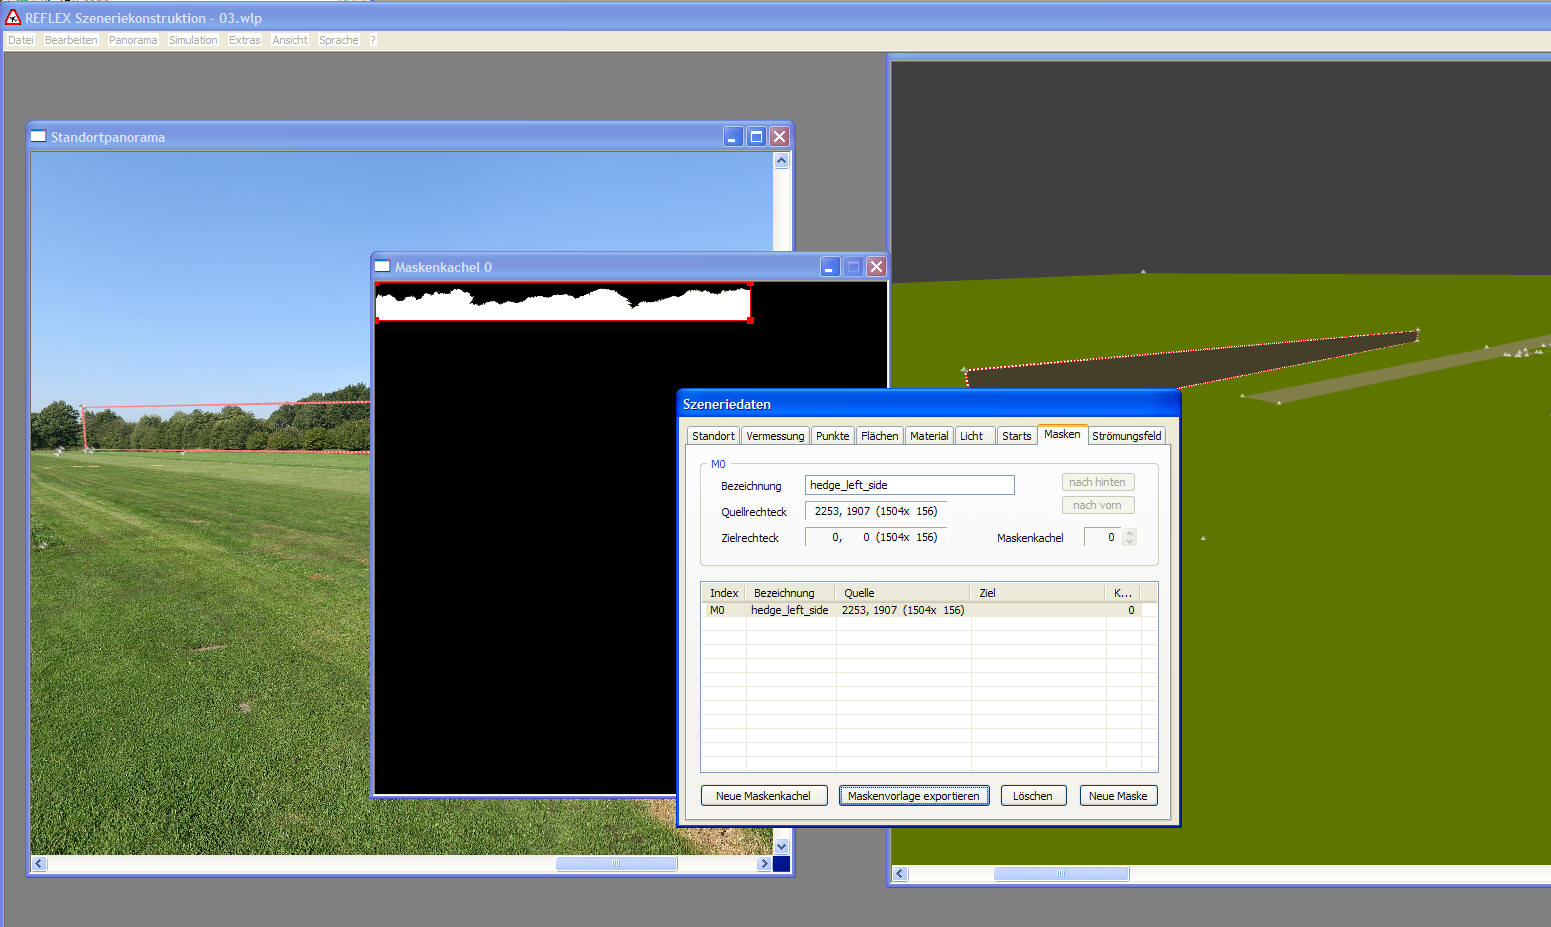Click the nach hinten button
Screen dimensions: 1551x927
click(x=1097, y=482)
